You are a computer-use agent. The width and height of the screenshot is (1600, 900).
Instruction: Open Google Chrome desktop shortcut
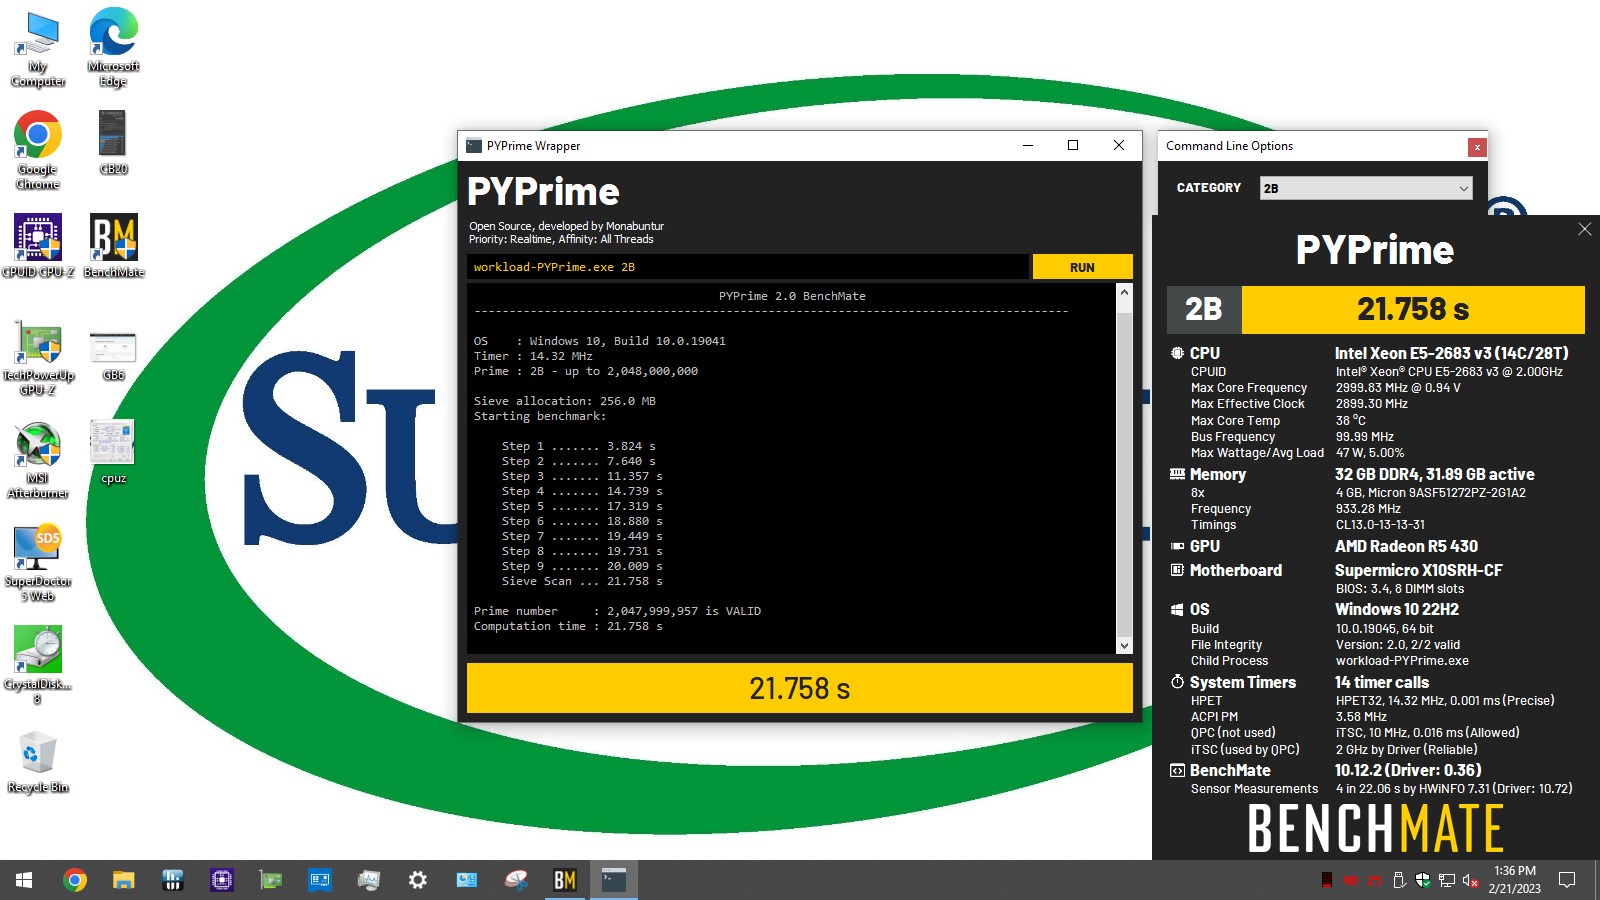[38, 151]
